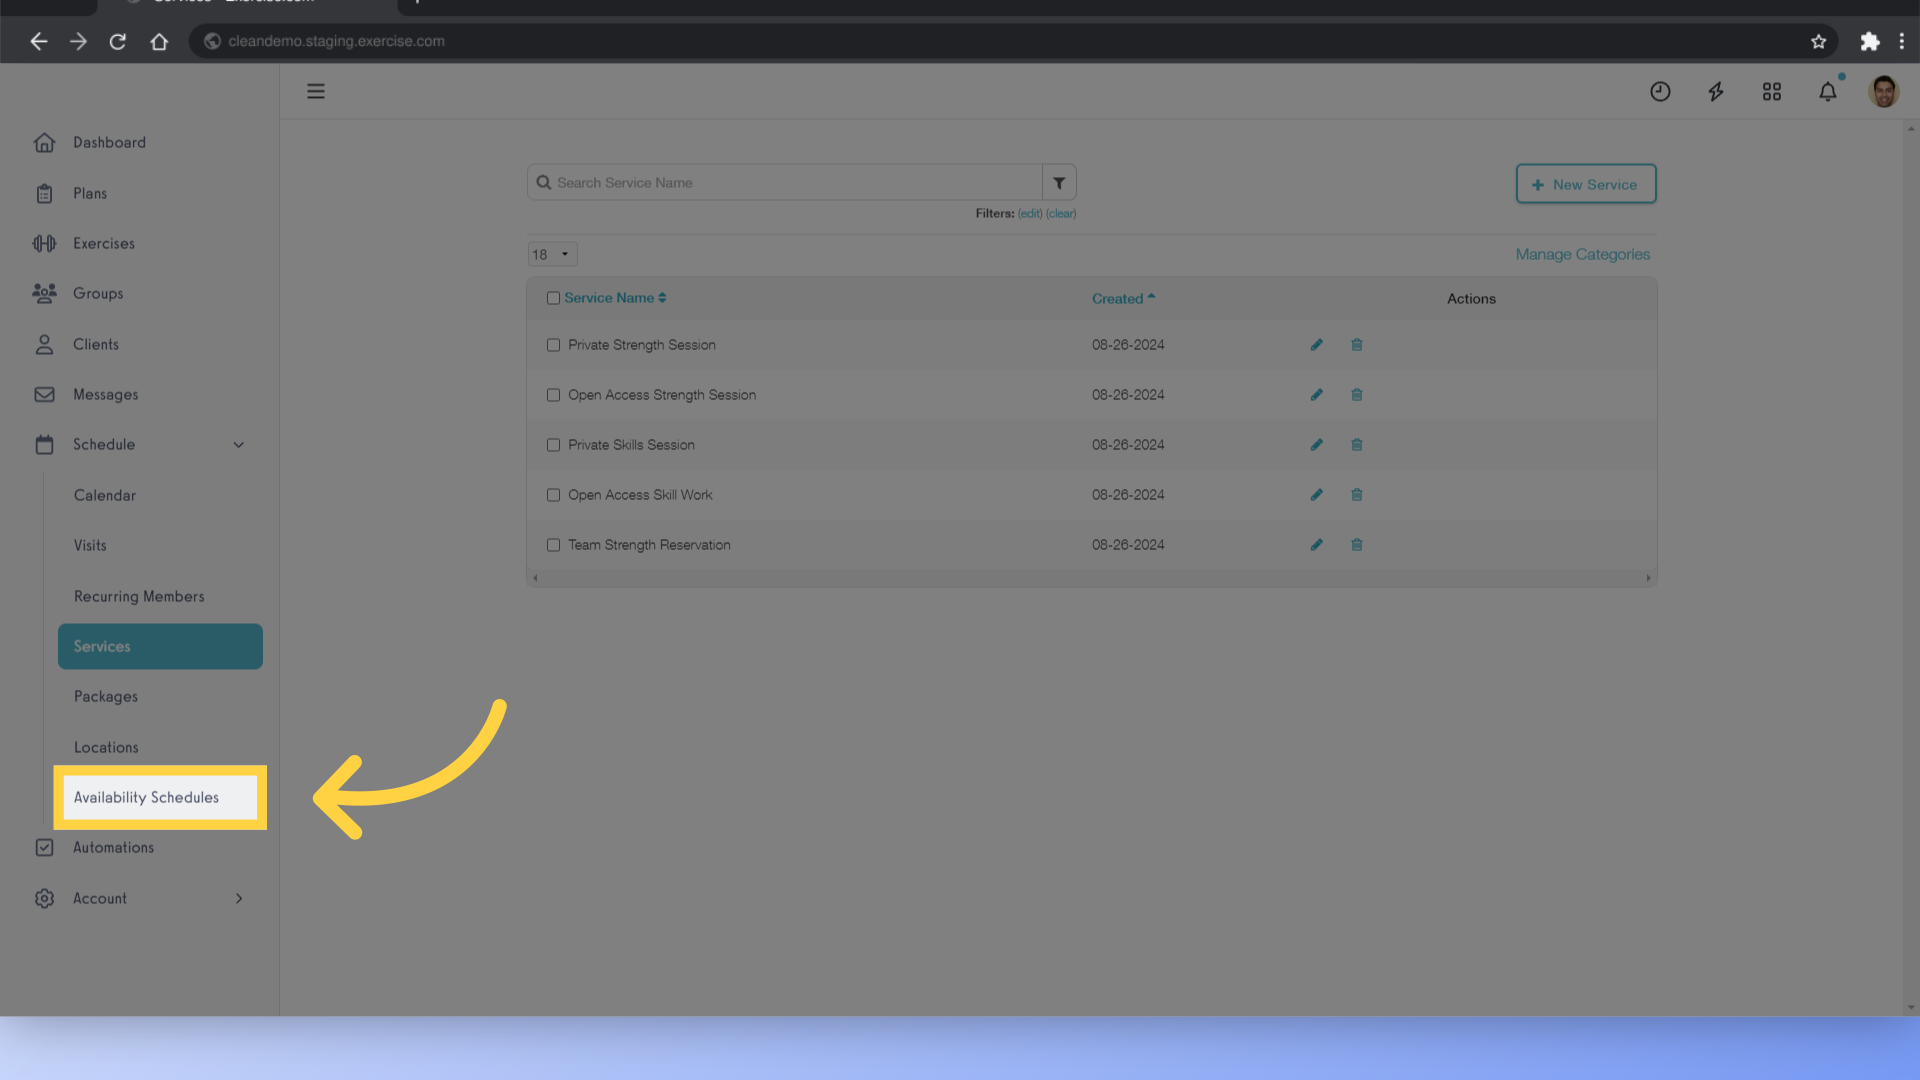Click the delete icon for Open Access Skill Work
1920x1080 pixels.
click(x=1356, y=493)
